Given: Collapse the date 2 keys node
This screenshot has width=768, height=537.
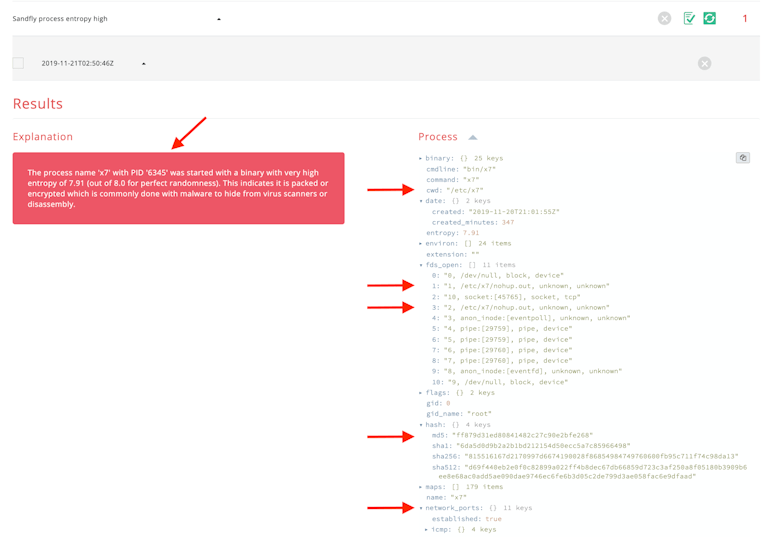Looking at the screenshot, I should point(421,201).
